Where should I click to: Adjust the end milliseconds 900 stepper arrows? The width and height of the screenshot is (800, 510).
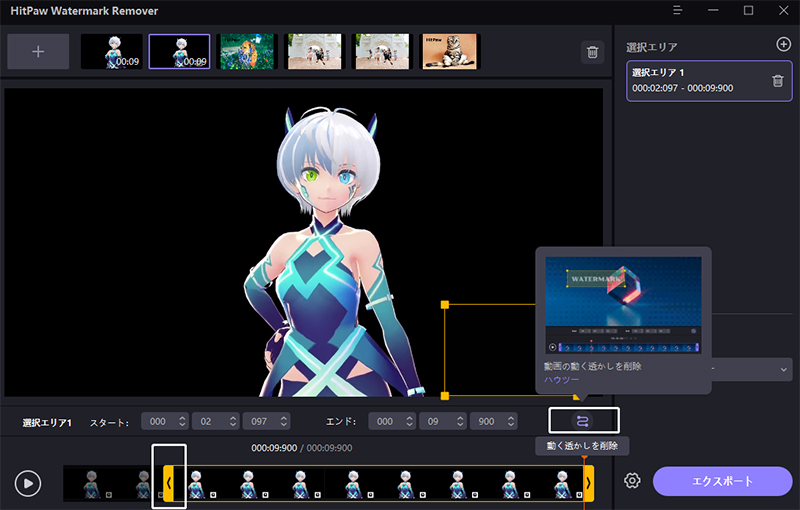click(511, 421)
